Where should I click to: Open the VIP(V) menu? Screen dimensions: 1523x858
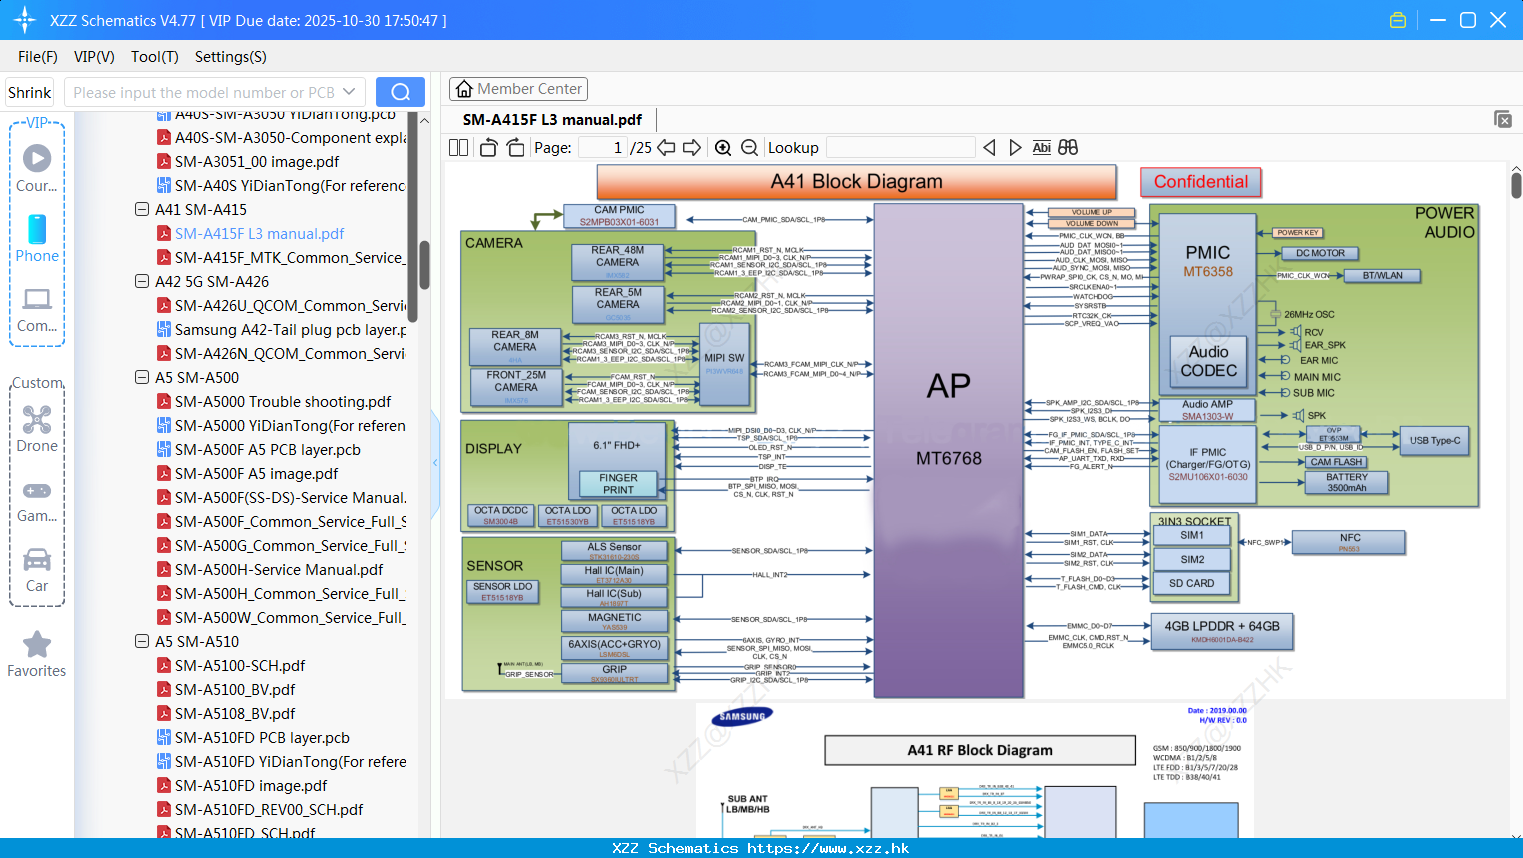(x=94, y=57)
